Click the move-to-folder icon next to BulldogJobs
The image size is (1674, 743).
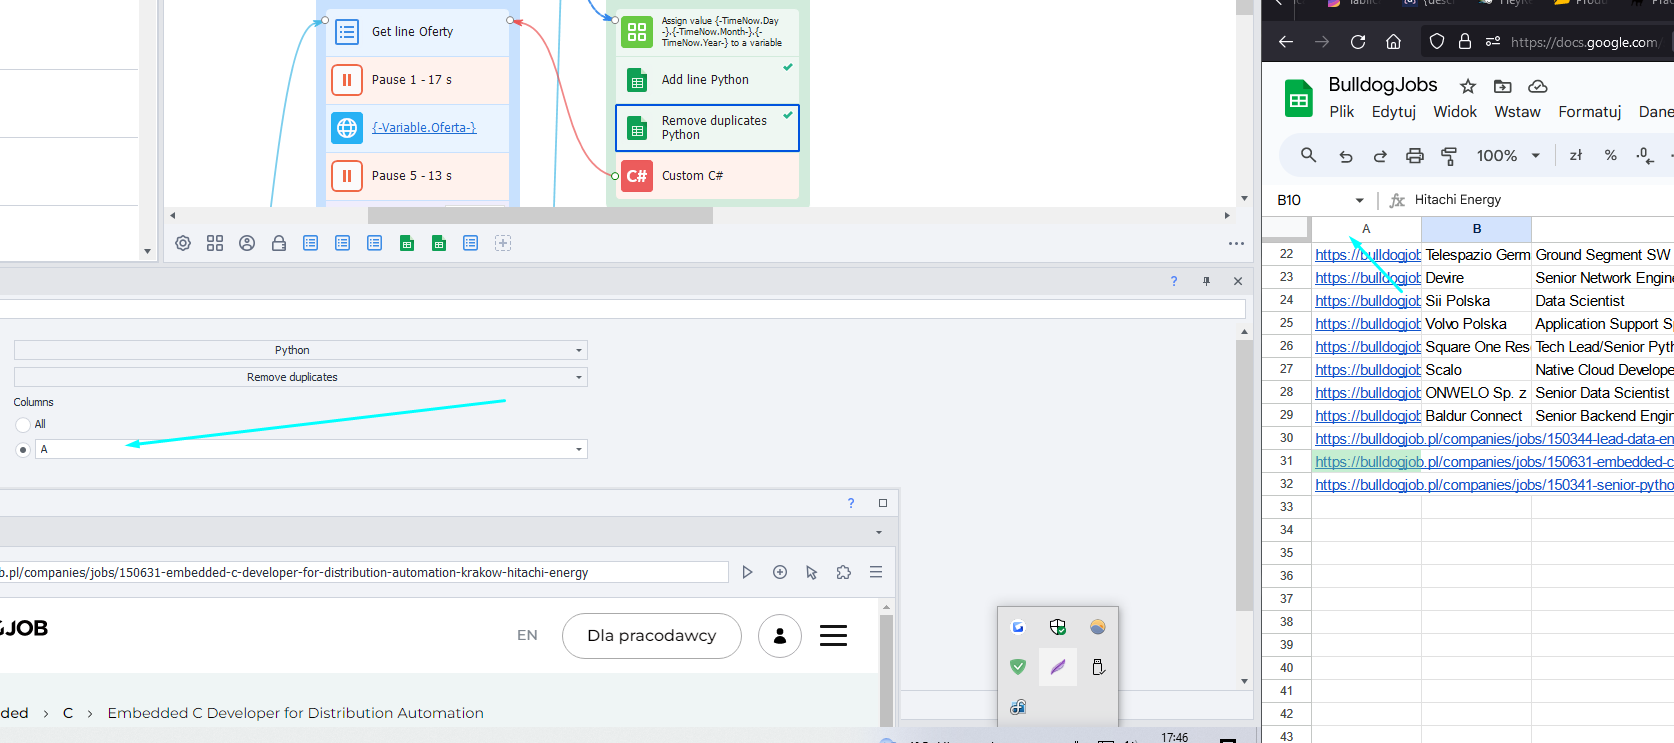[x=1502, y=86]
